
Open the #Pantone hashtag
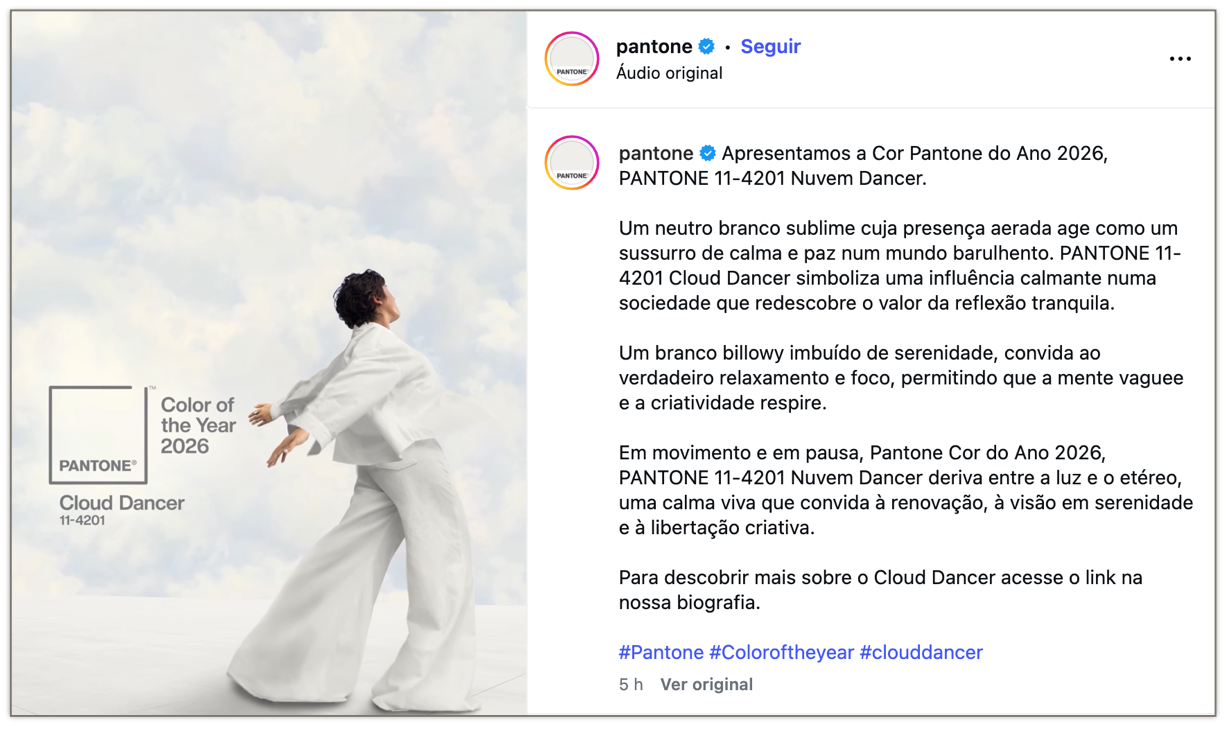661,652
